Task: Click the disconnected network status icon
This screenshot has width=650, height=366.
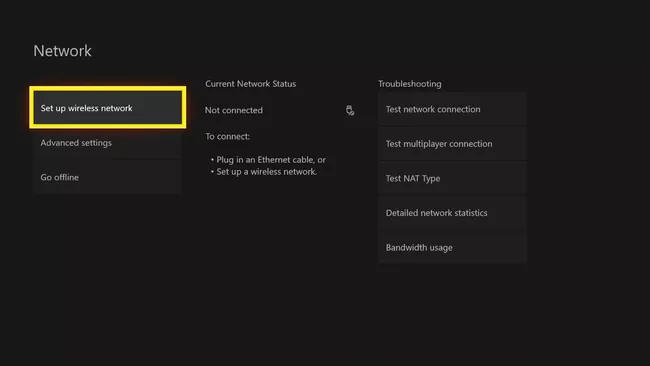Action: [350, 110]
